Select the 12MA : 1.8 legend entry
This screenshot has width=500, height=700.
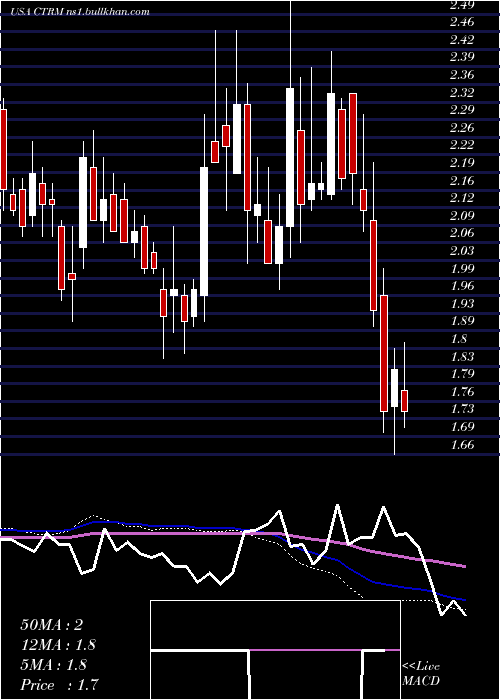(58, 645)
